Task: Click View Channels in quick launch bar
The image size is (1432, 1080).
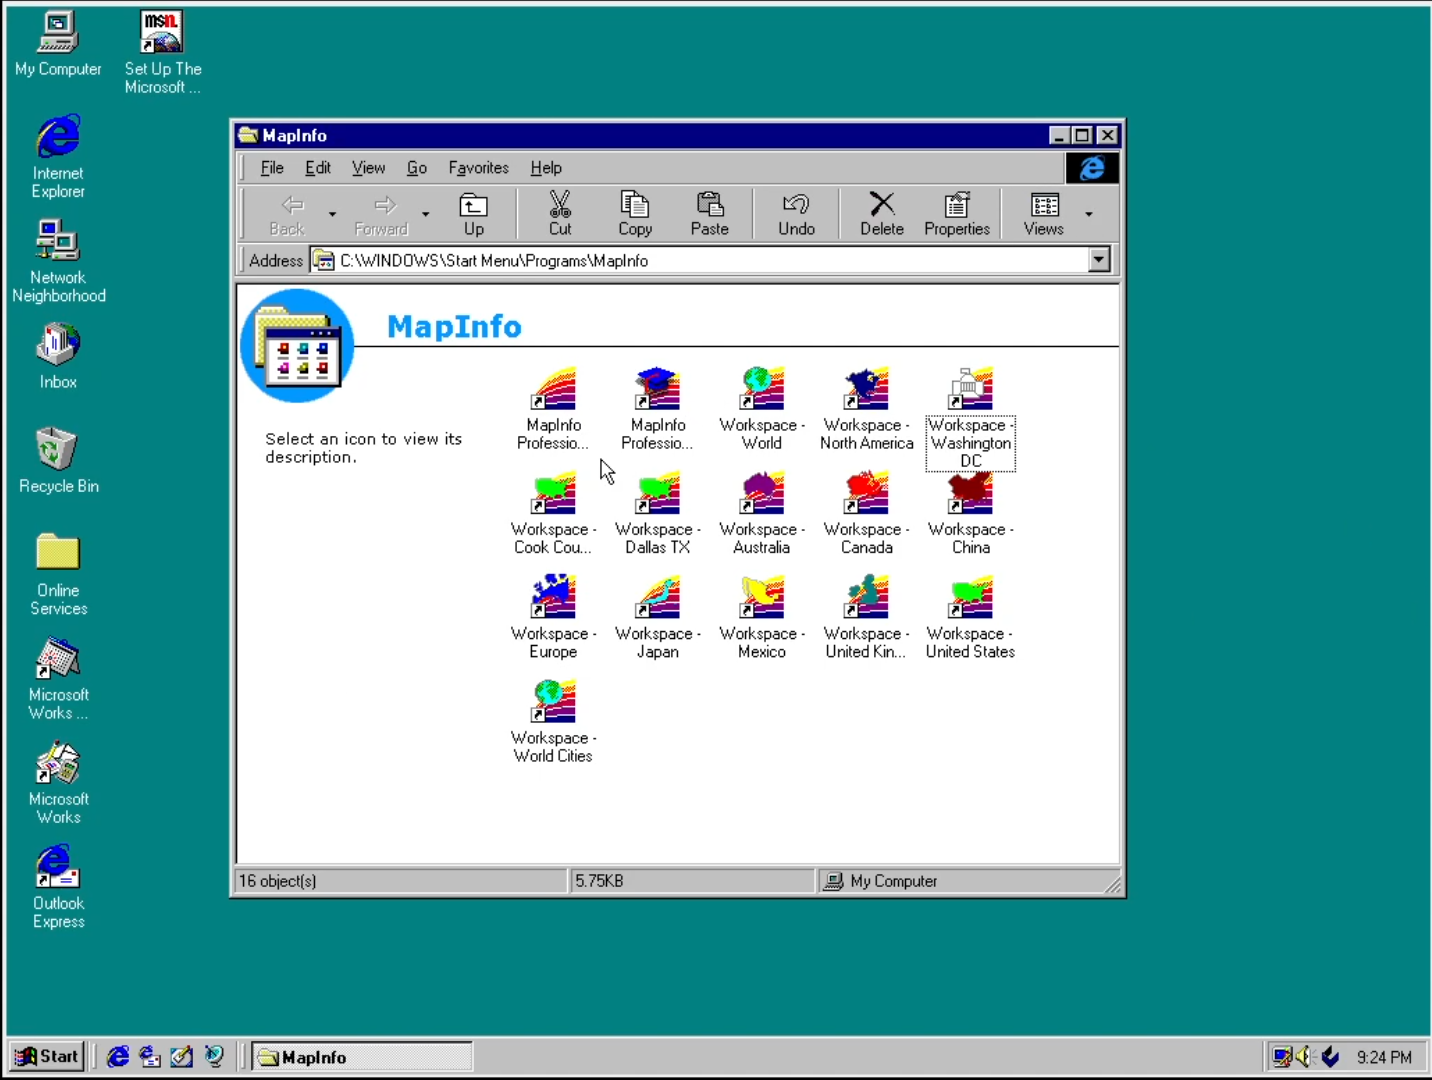Action: pos(214,1056)
